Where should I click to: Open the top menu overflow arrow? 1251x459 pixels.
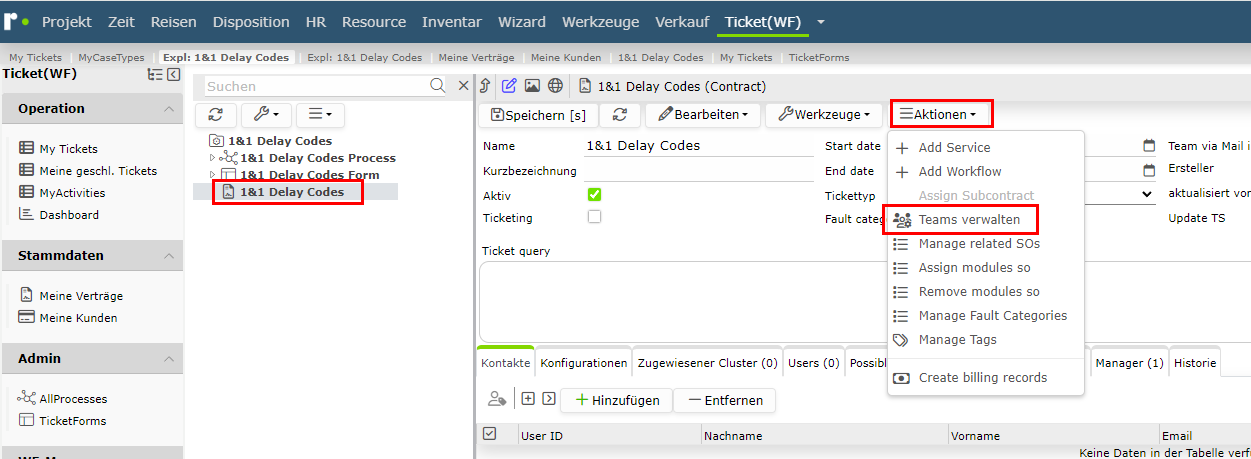click(x=821, y=21)
